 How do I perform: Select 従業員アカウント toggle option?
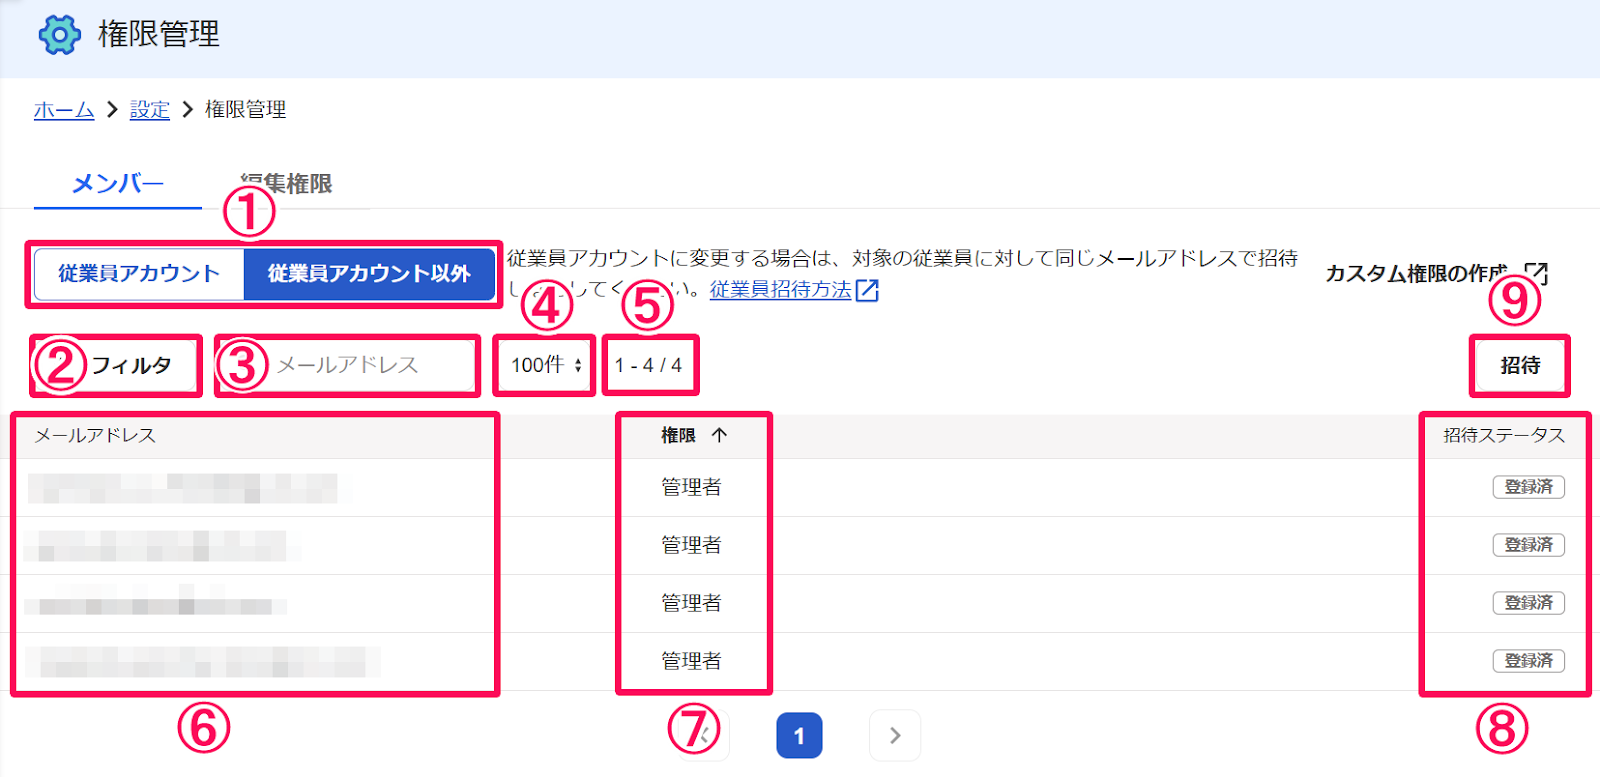[x=139, y=274]
